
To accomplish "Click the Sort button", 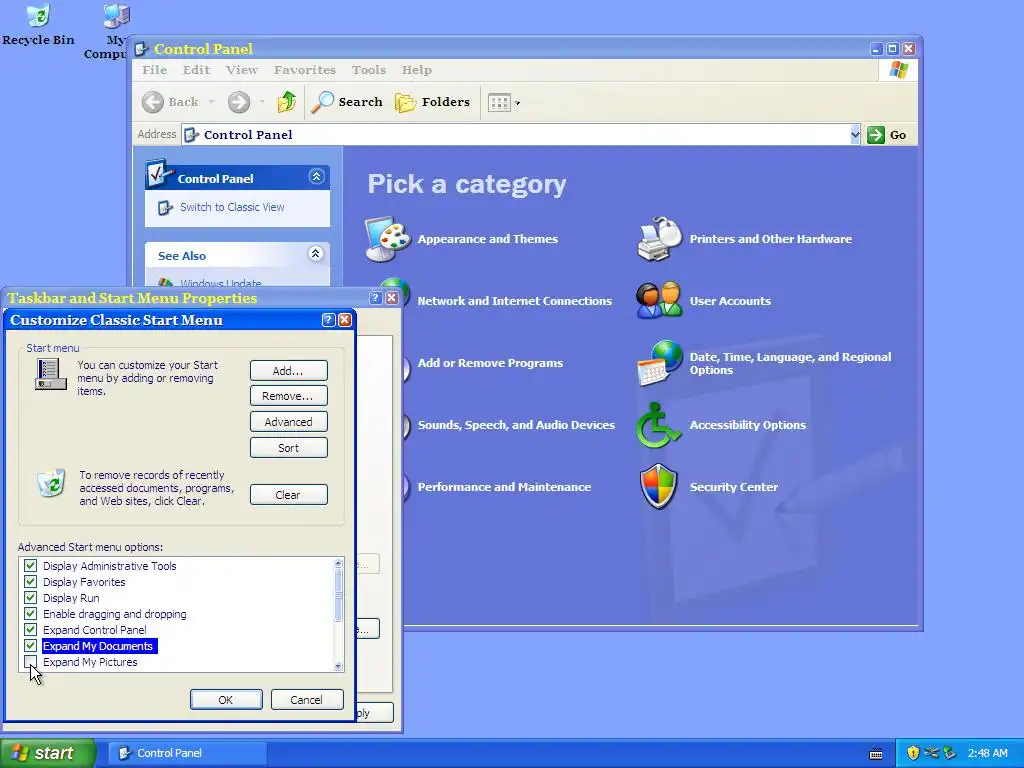I will tap(288, 448).
